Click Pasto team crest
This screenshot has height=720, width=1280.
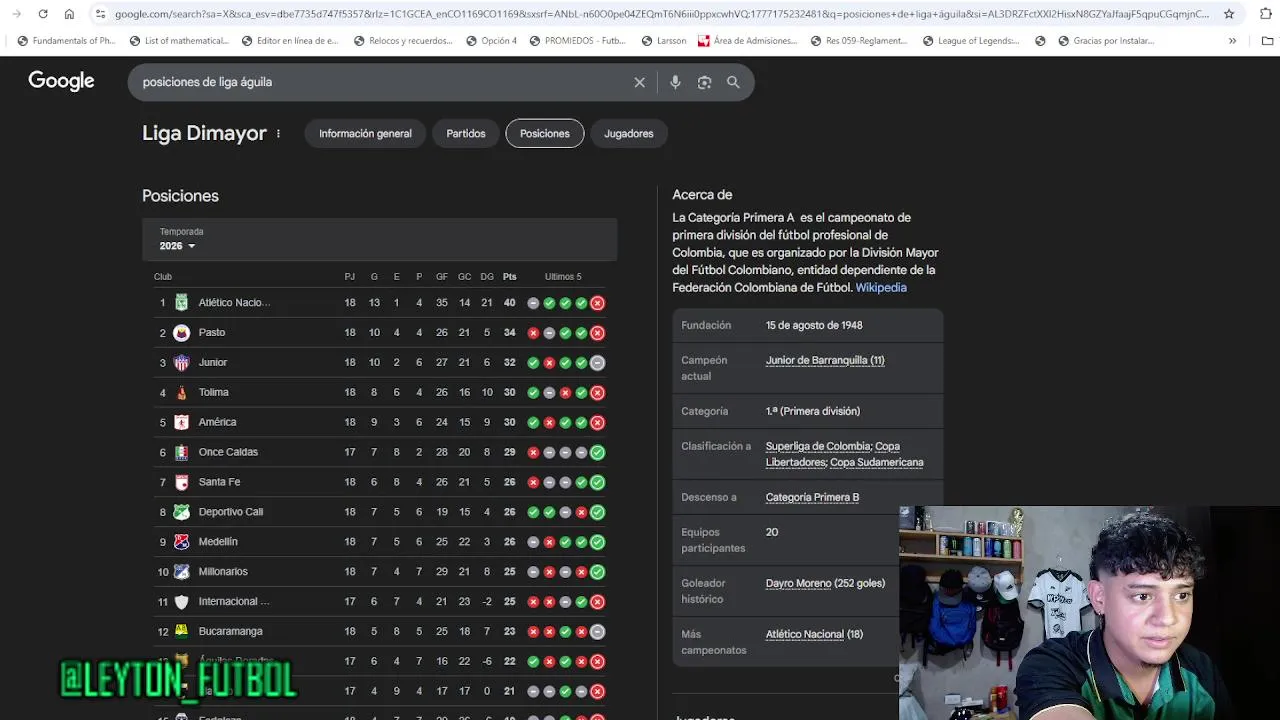pyautogui.click(x=181, y=333)
